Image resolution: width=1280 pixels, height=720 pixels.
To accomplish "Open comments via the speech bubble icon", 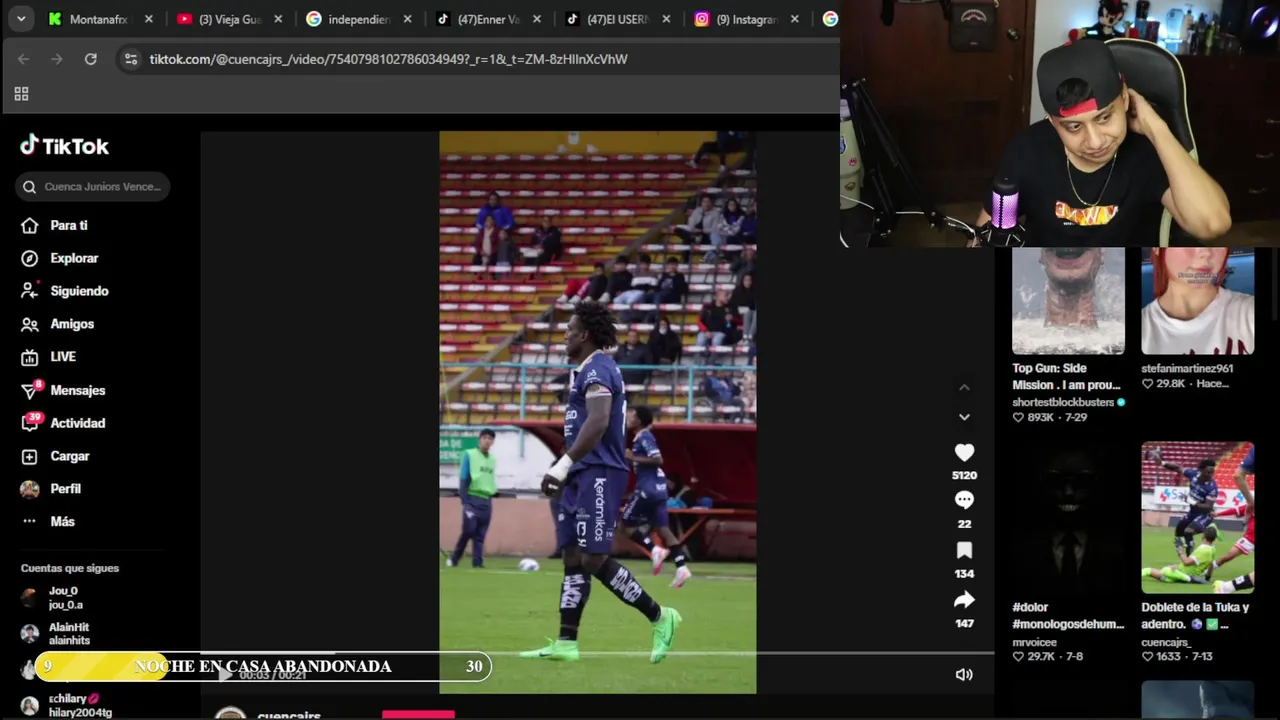I will 964,500.
